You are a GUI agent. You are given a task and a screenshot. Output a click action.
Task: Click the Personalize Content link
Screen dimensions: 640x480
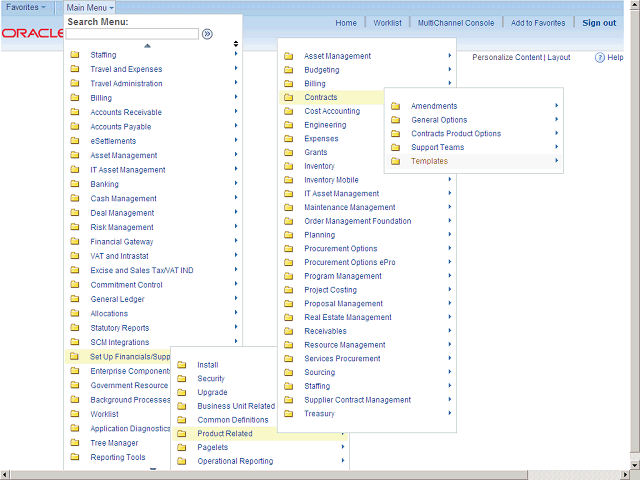coord(507,57)
